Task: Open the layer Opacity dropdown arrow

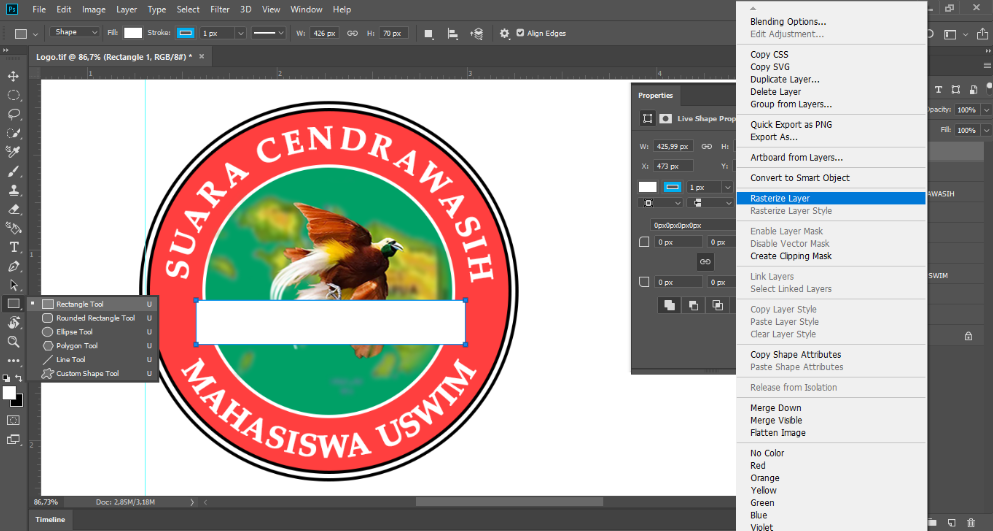Action: [x=986, y=110]
